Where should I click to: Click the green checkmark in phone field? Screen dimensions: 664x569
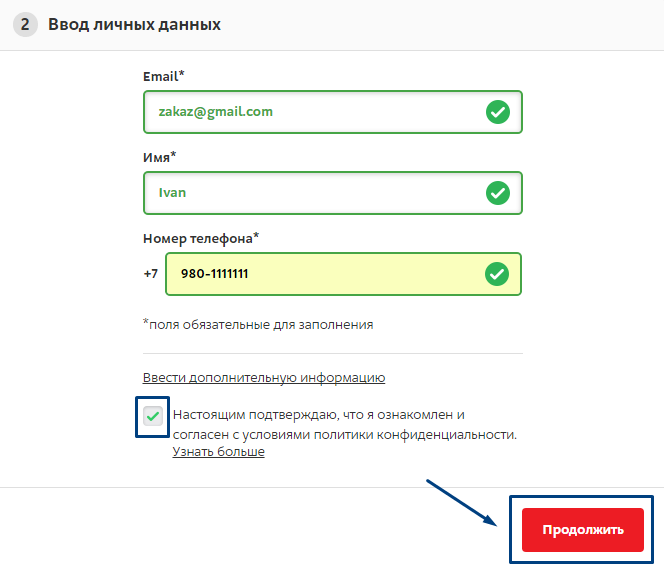pyautogui.click(x=497, y=274)
